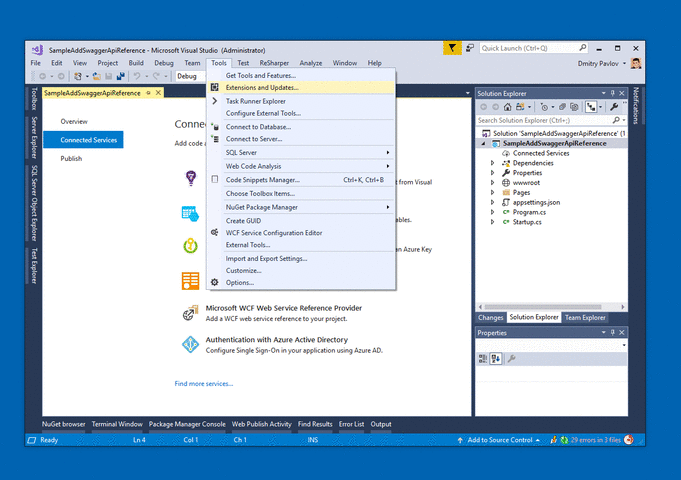The width and height of the screenshot is (681, 480).
Task: Click the Categorized icon in Properties panel
Action: [483, 358]
